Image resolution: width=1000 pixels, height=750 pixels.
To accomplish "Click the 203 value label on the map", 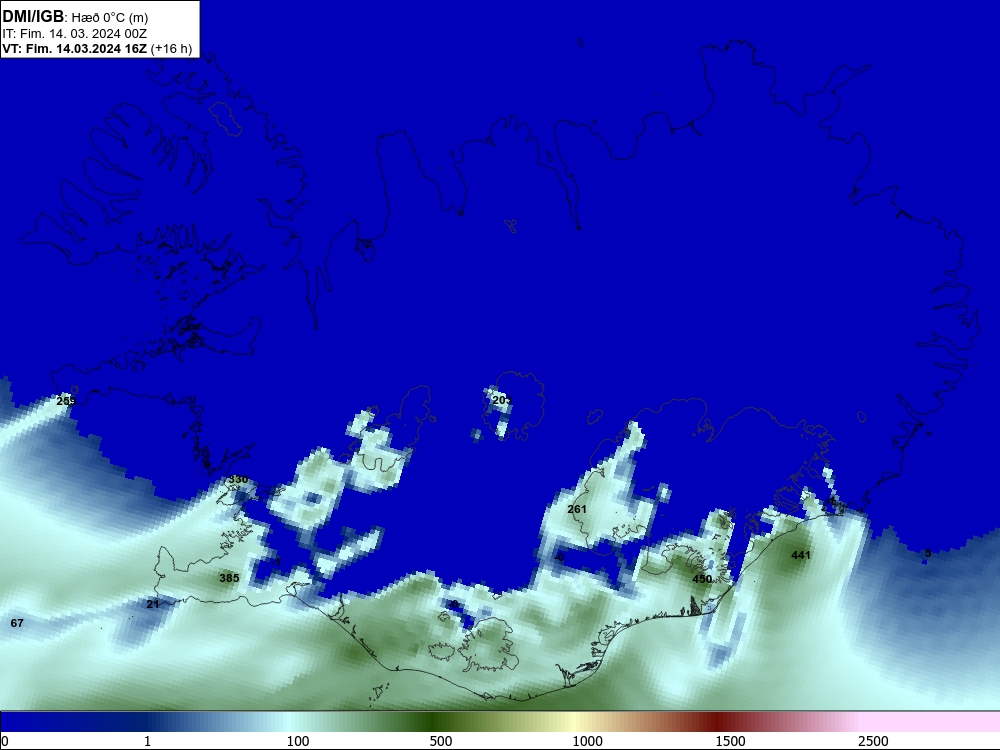I will (x=502, y=400).
